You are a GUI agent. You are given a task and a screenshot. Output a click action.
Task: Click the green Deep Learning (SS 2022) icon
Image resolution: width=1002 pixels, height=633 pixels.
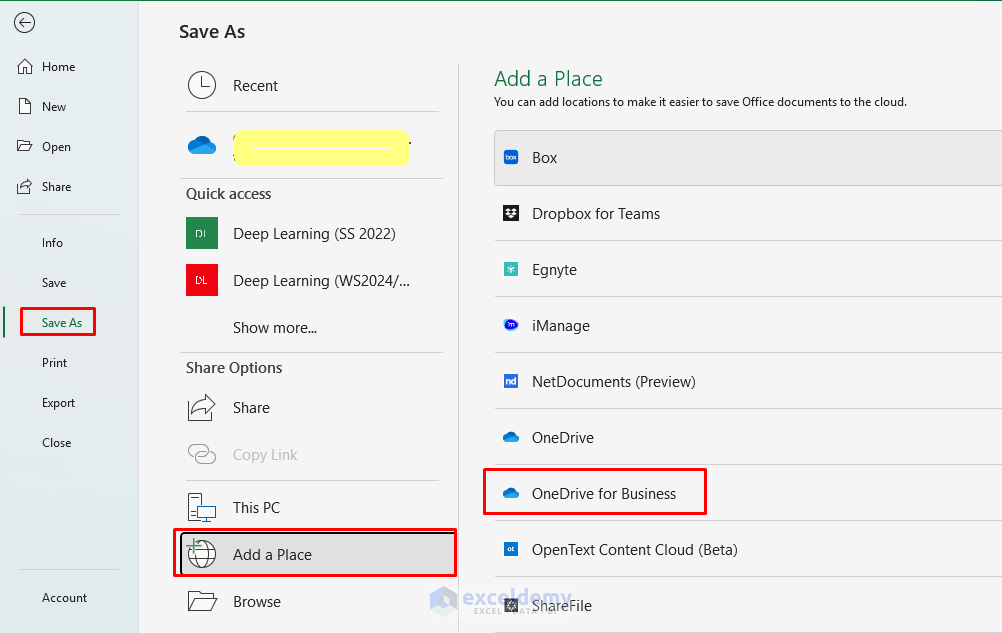202,234
